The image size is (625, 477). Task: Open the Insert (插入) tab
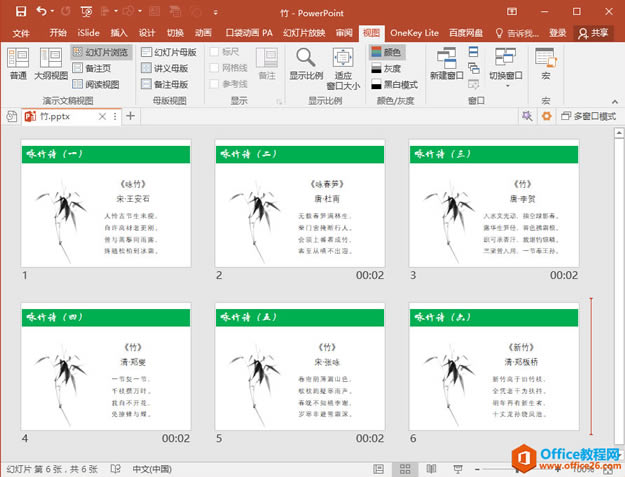coord(118,33)
